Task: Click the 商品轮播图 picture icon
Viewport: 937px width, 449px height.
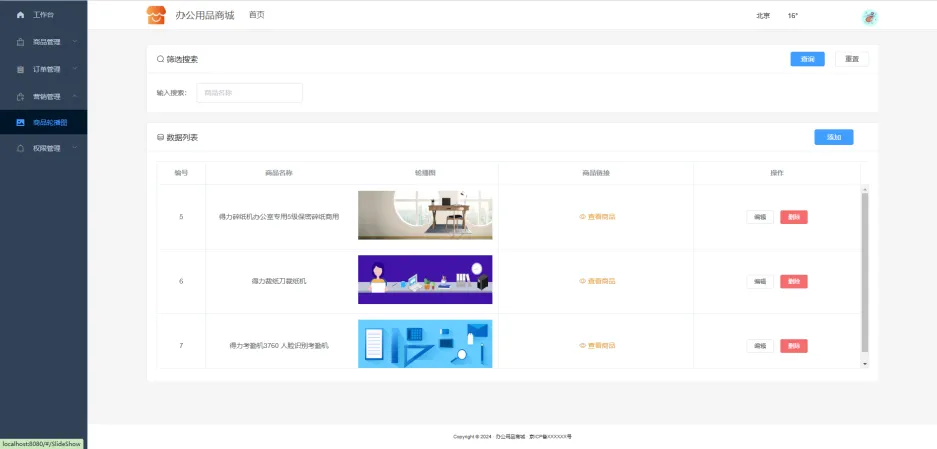Action: [x=20, y=122]
